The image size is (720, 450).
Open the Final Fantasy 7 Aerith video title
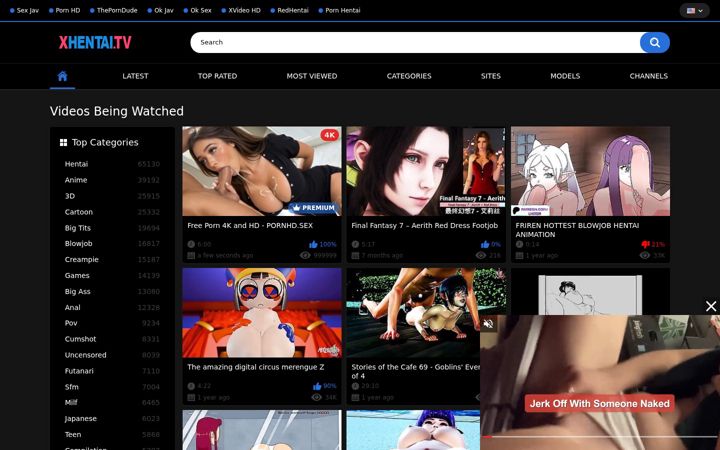click(x=424, y=225)
